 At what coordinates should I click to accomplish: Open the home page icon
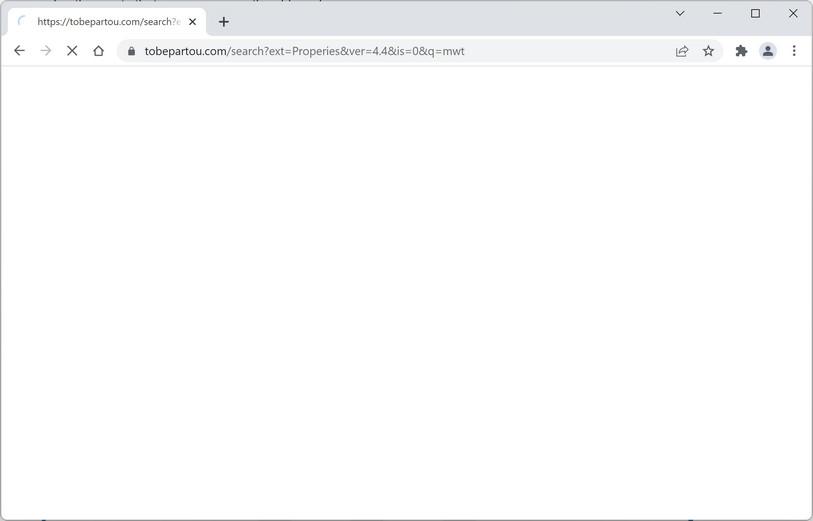click(99, 51)
